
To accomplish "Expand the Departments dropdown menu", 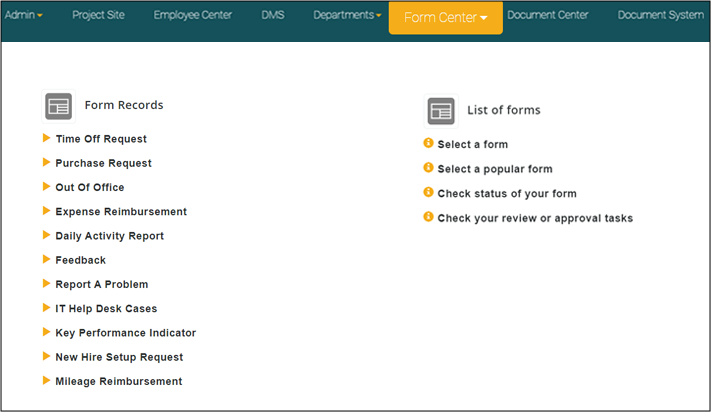I will click(347, 16).
